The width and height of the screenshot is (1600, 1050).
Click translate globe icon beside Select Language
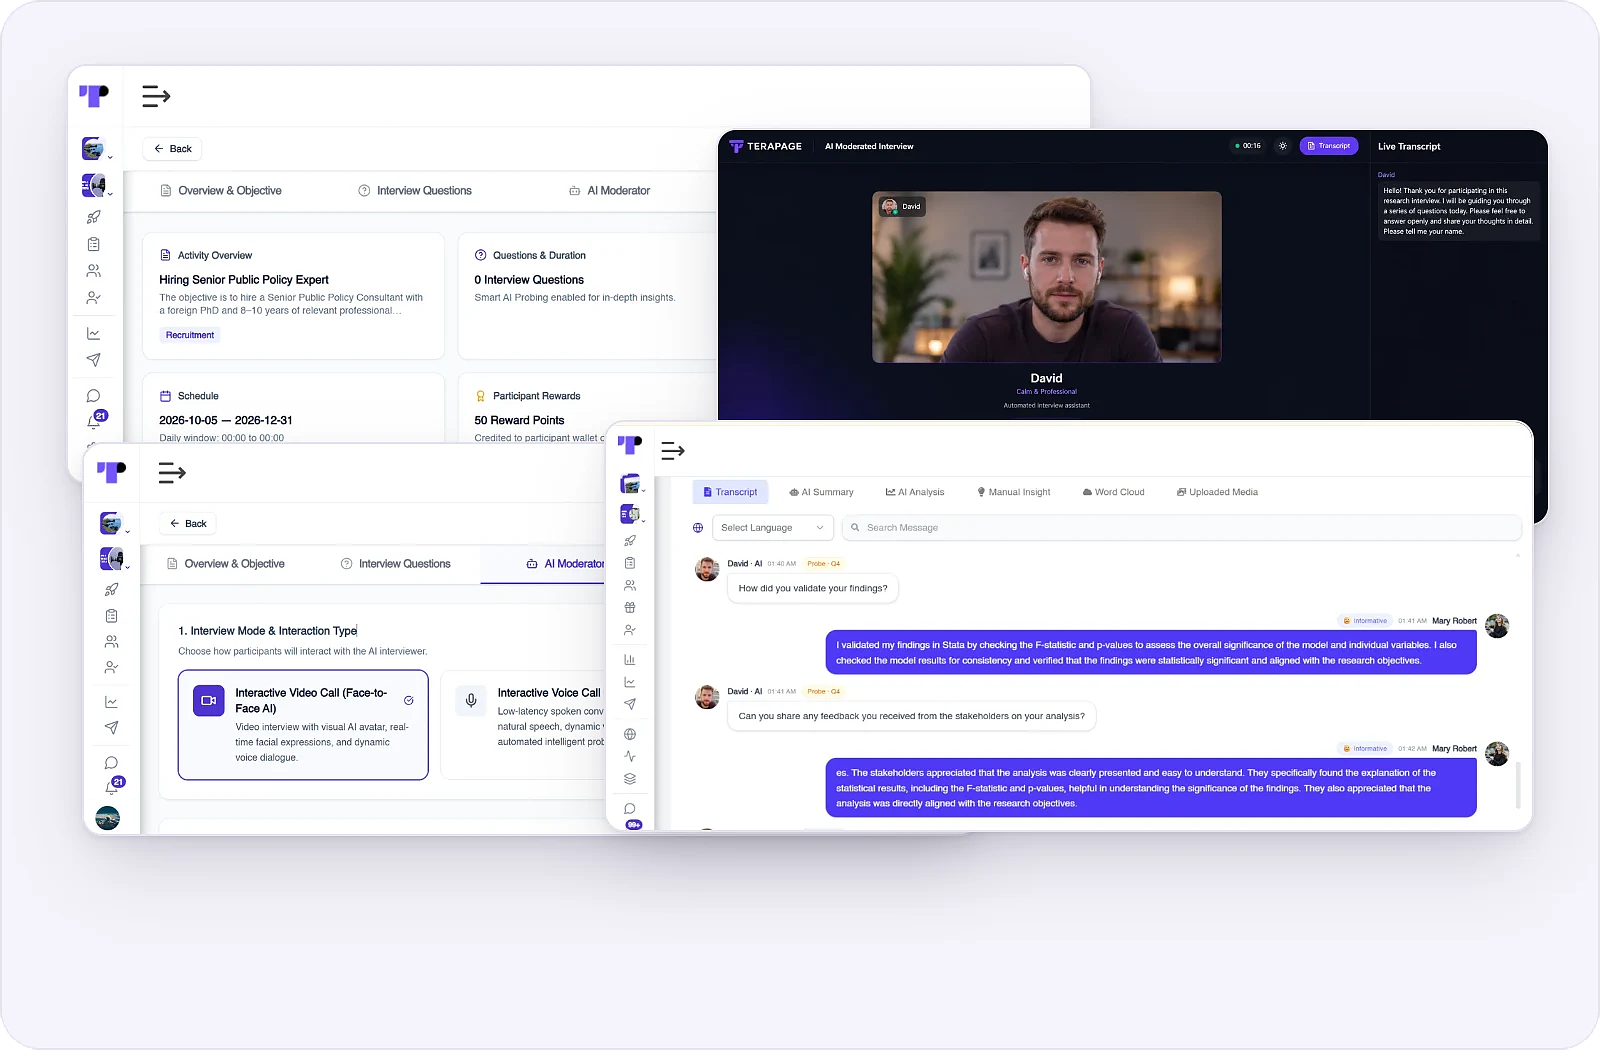698,528
